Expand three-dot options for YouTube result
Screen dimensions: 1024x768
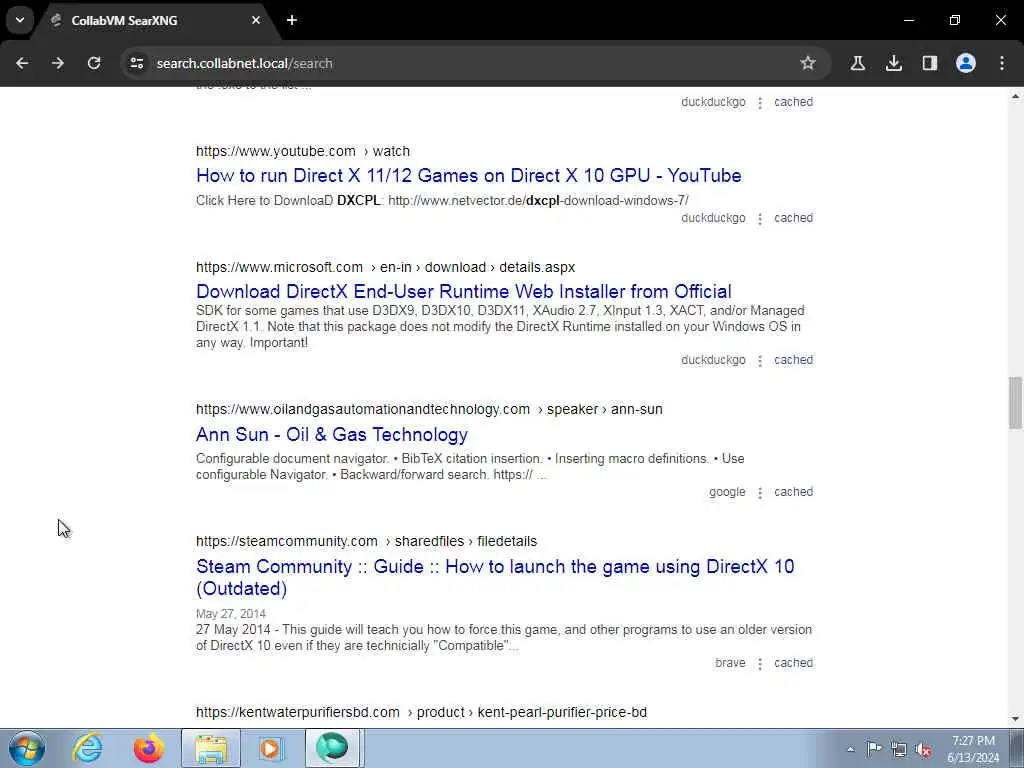pyautogui.click(x=760, y=219)
